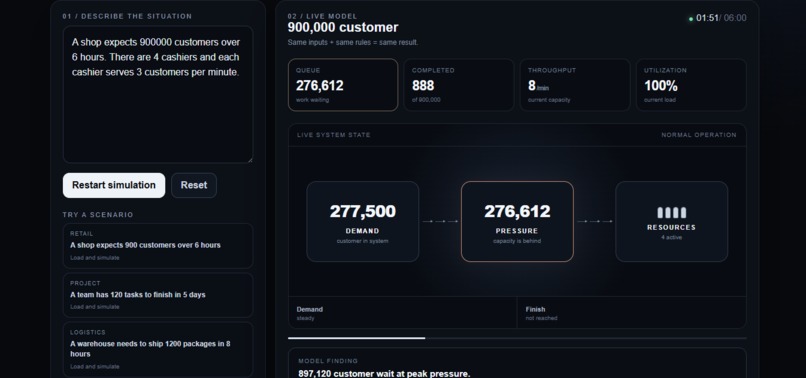
Task: Click the 'customer in system' caption
Action: click(362, 241)
